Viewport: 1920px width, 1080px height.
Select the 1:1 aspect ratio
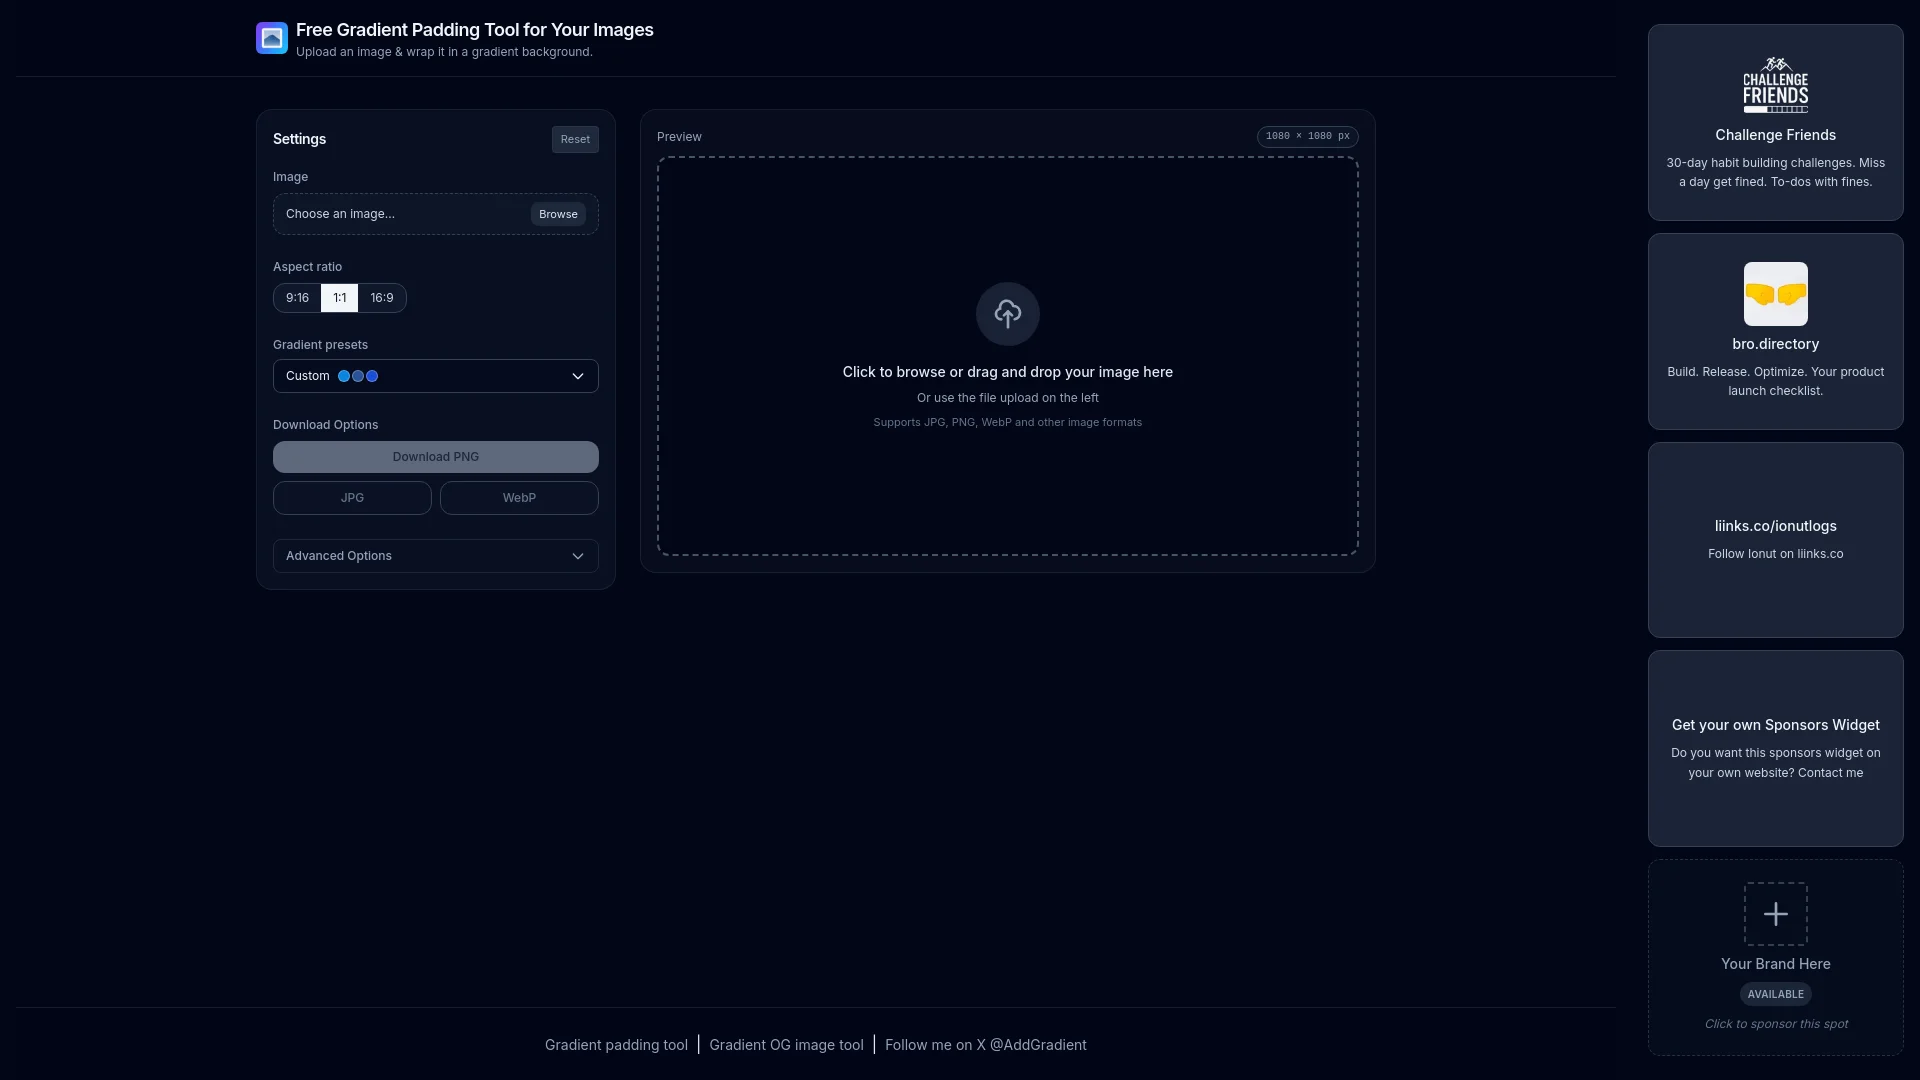(340, 298)
